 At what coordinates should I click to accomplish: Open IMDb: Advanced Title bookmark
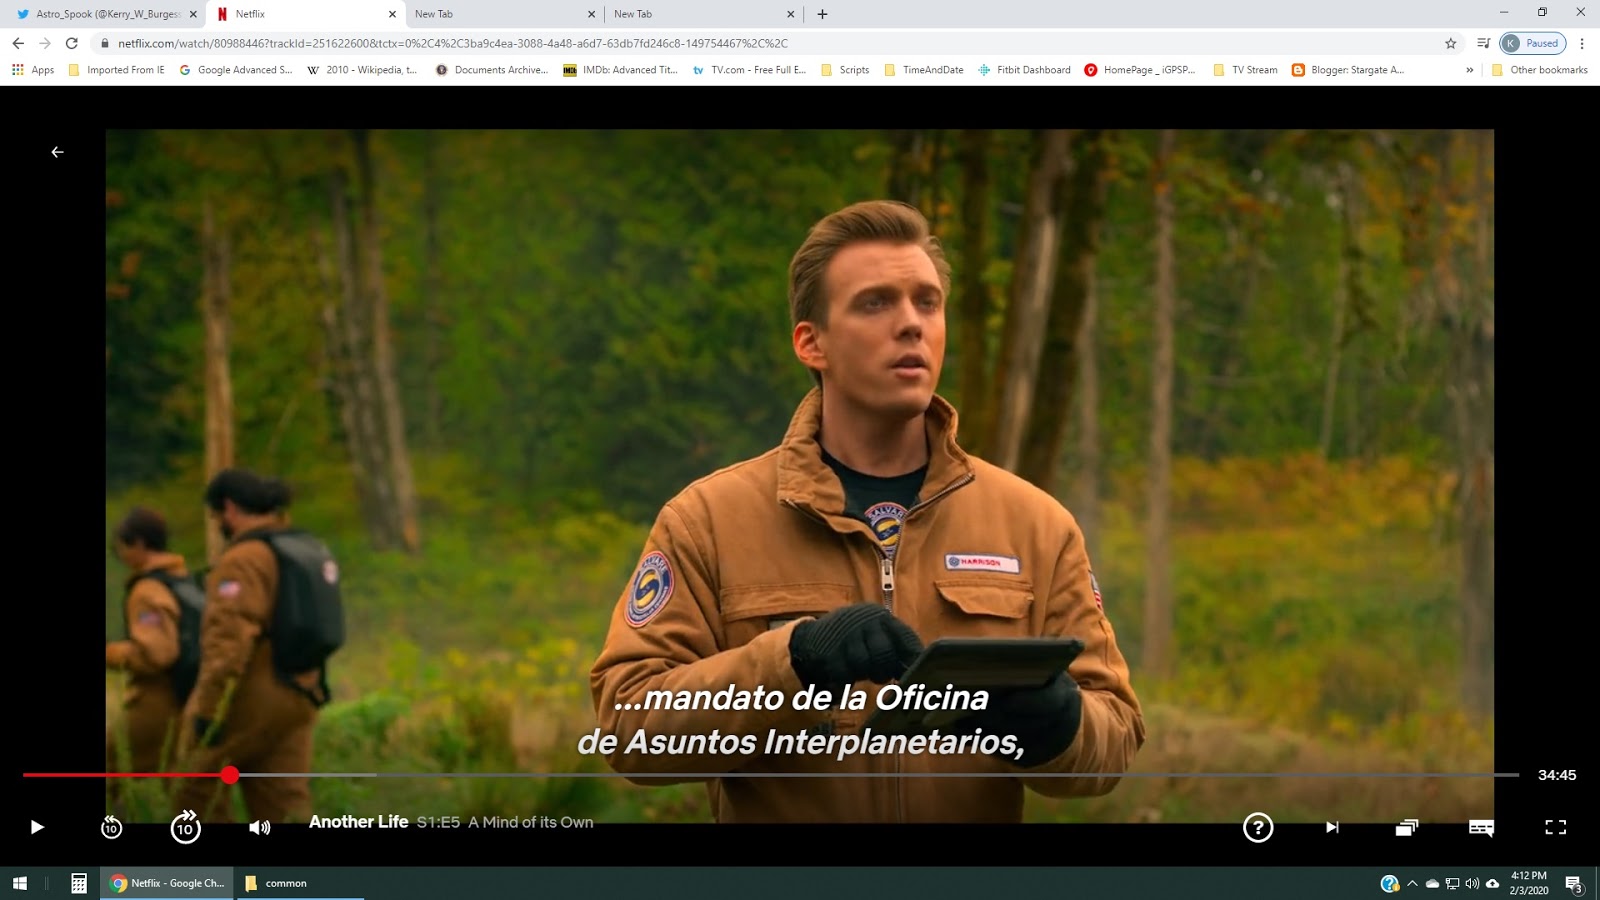[x=621, y=70]
